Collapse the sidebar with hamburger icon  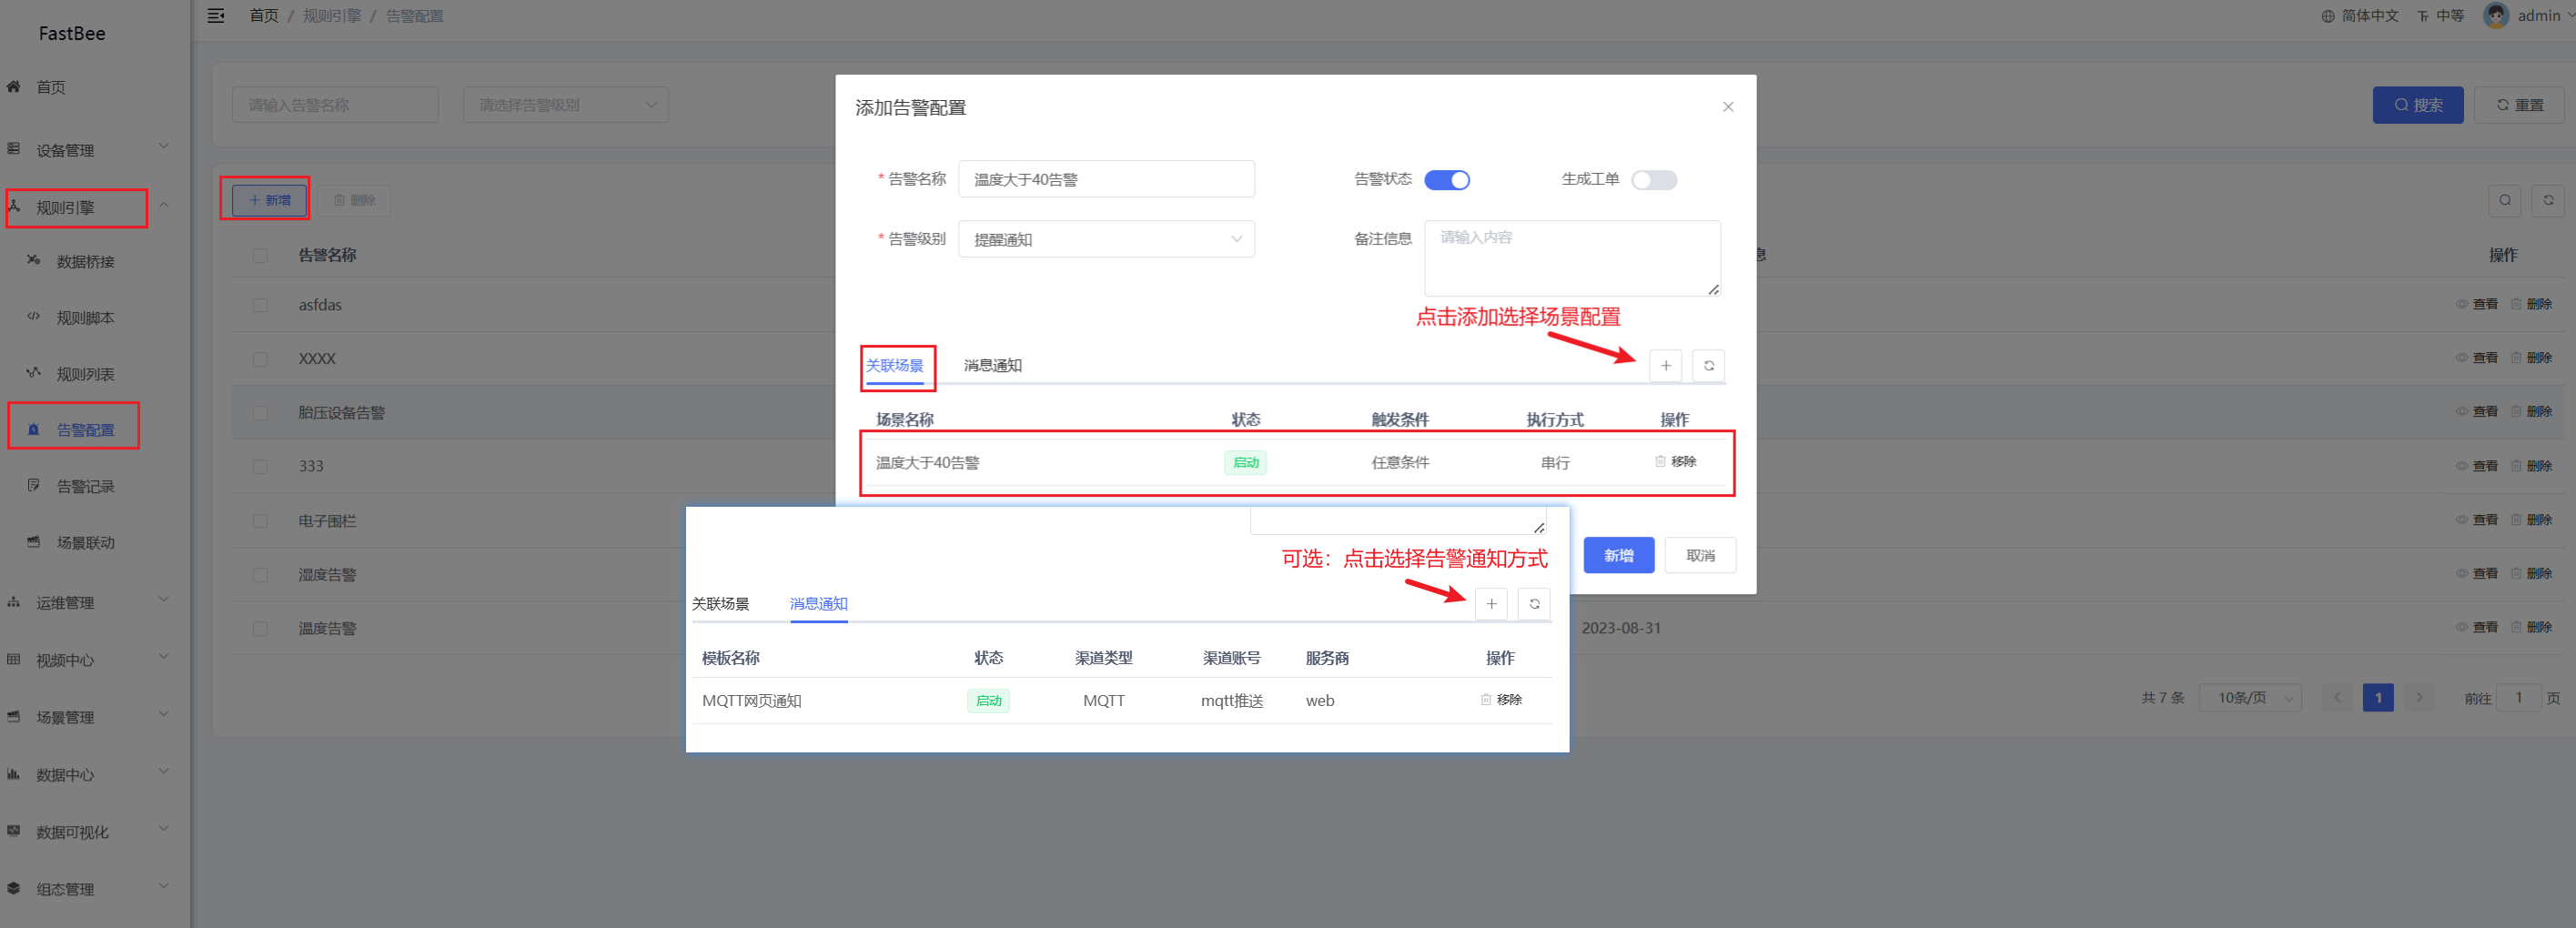click(216, 16)
